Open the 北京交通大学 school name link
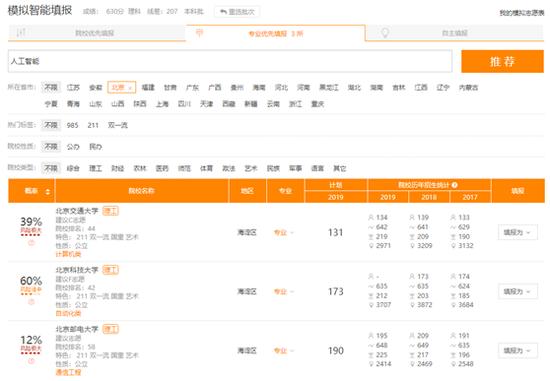Viewport: 550px width, 381px height. click(77, 211)
